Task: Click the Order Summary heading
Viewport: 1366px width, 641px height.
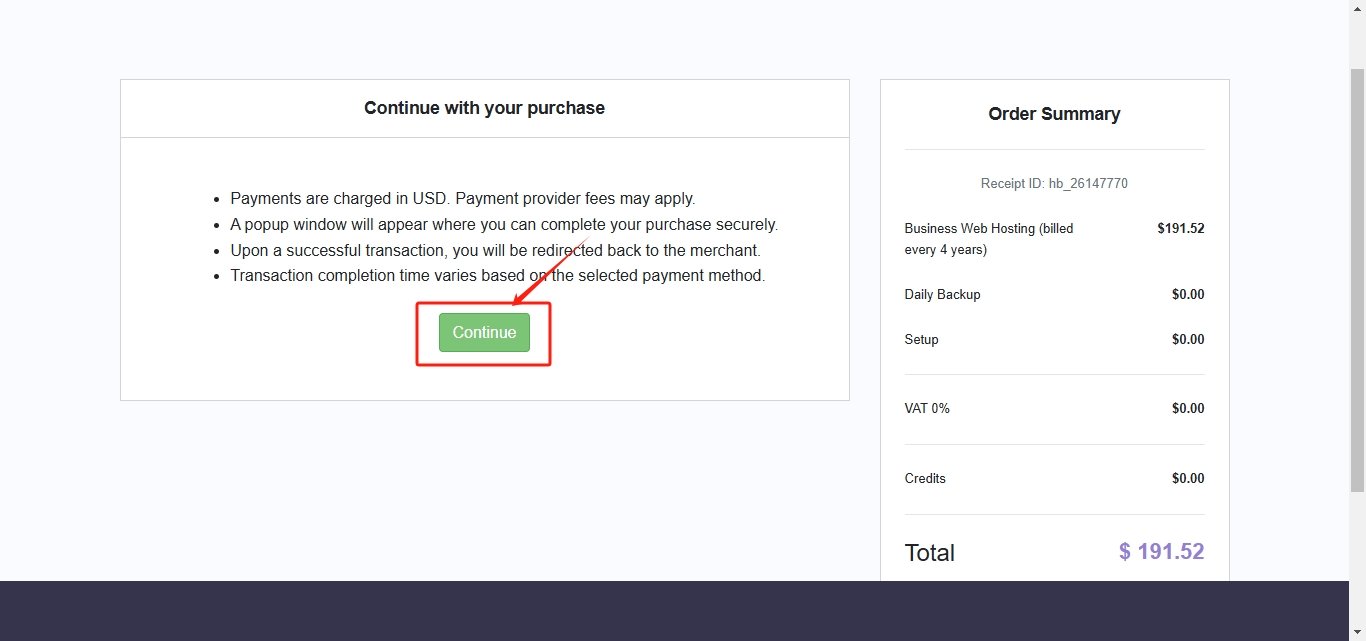Action: pos(1054,114)
